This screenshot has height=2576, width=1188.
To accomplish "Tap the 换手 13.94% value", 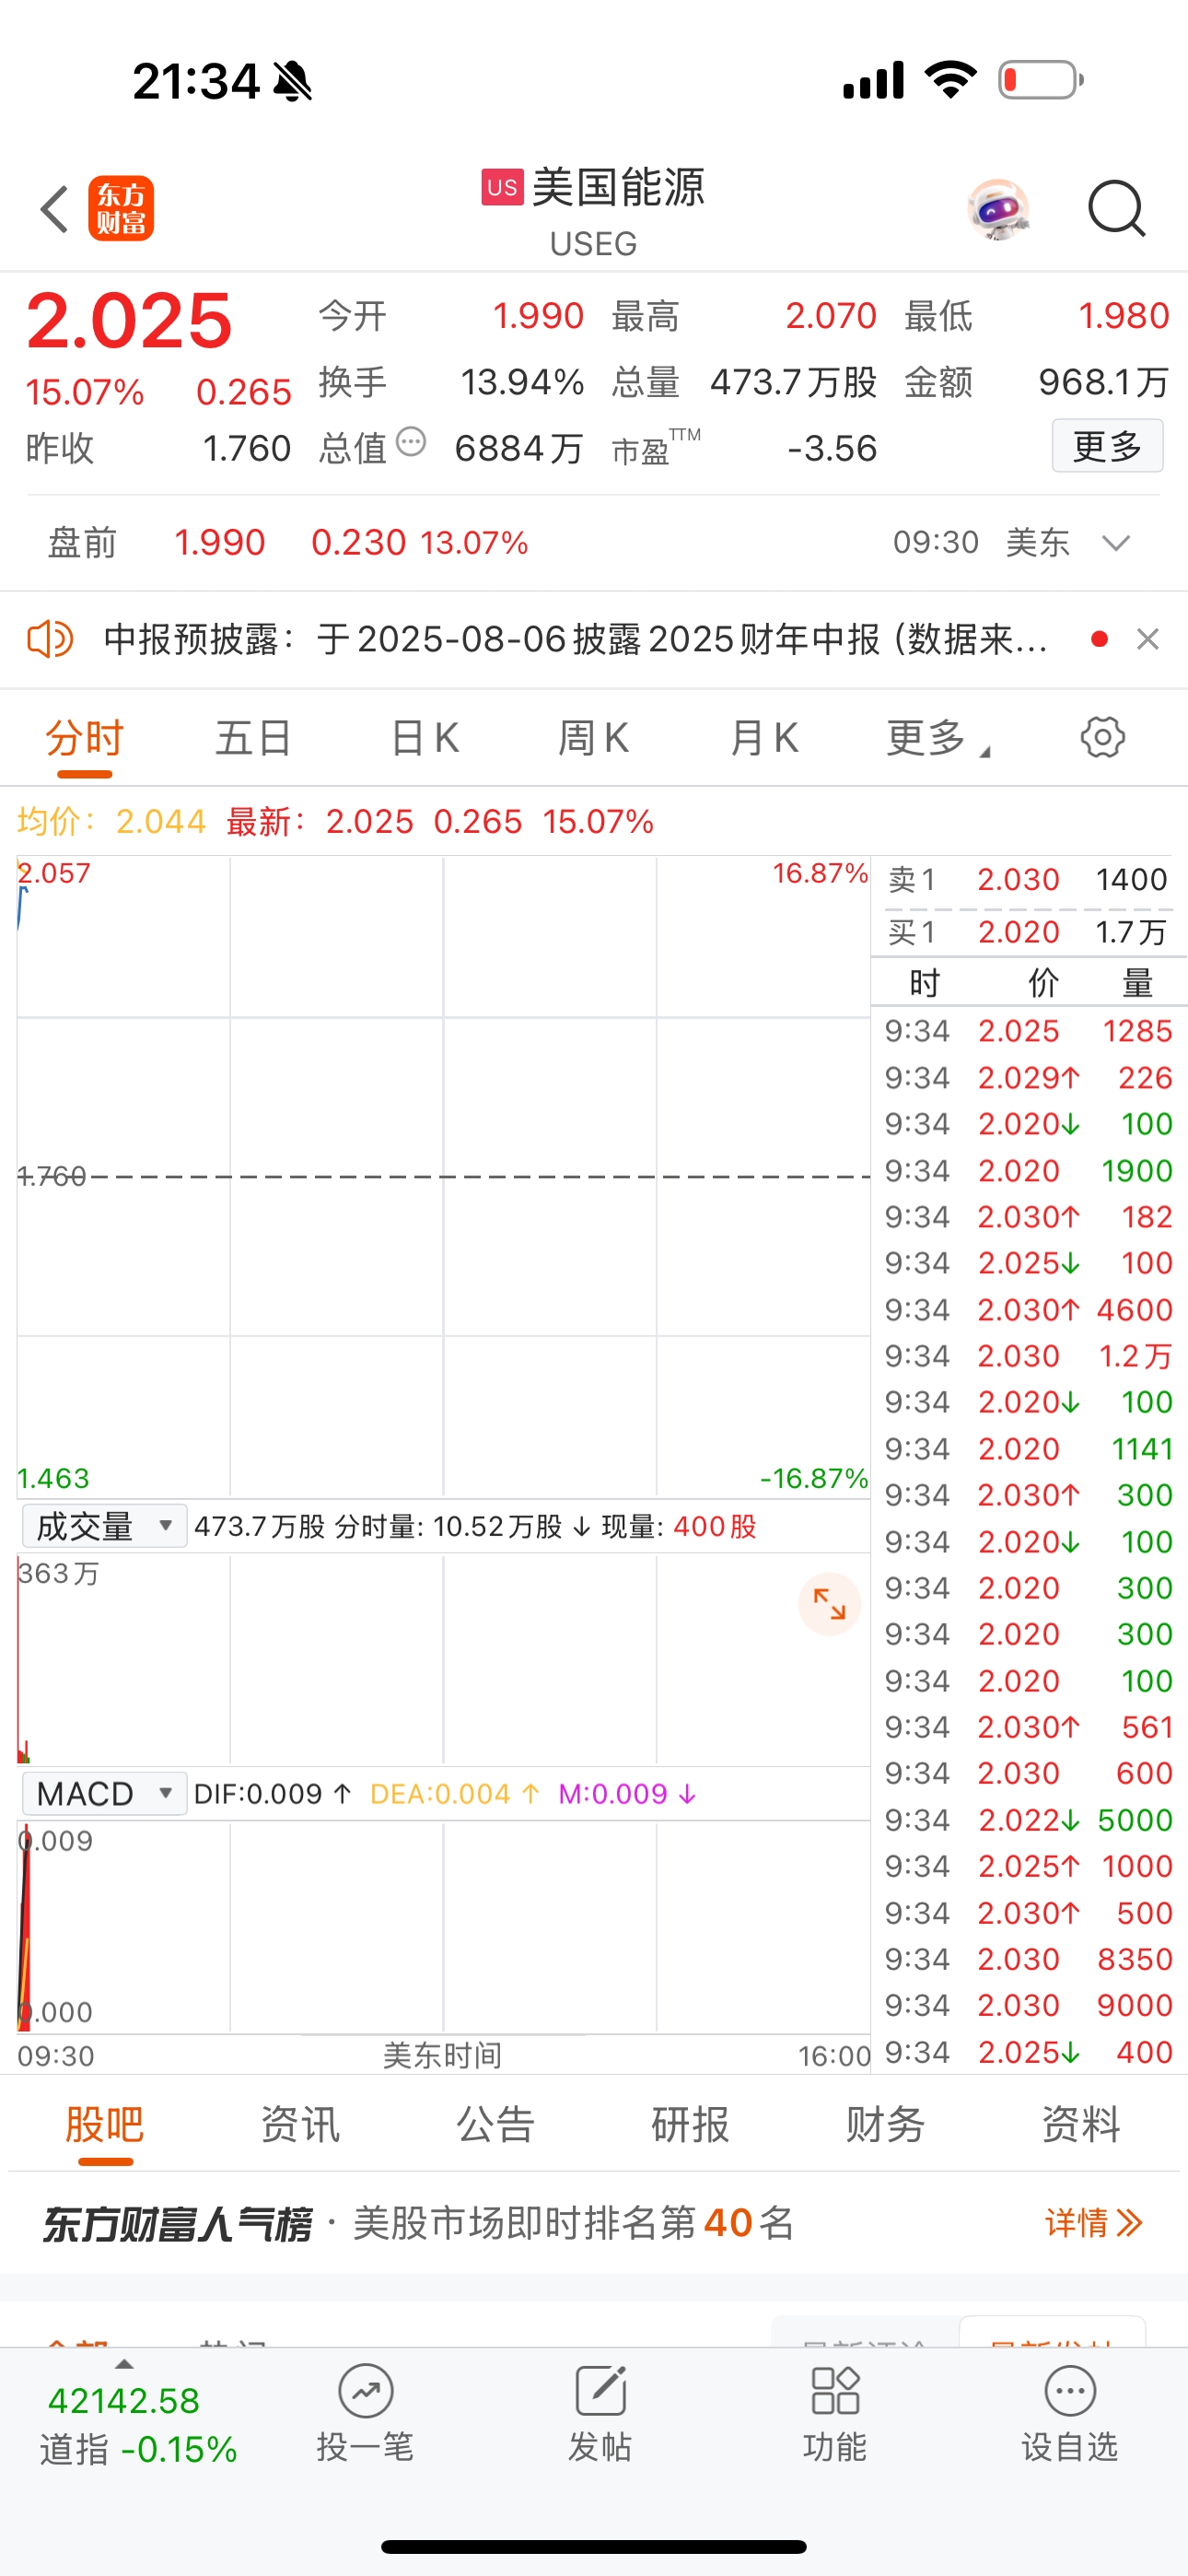I will point(522,382).
